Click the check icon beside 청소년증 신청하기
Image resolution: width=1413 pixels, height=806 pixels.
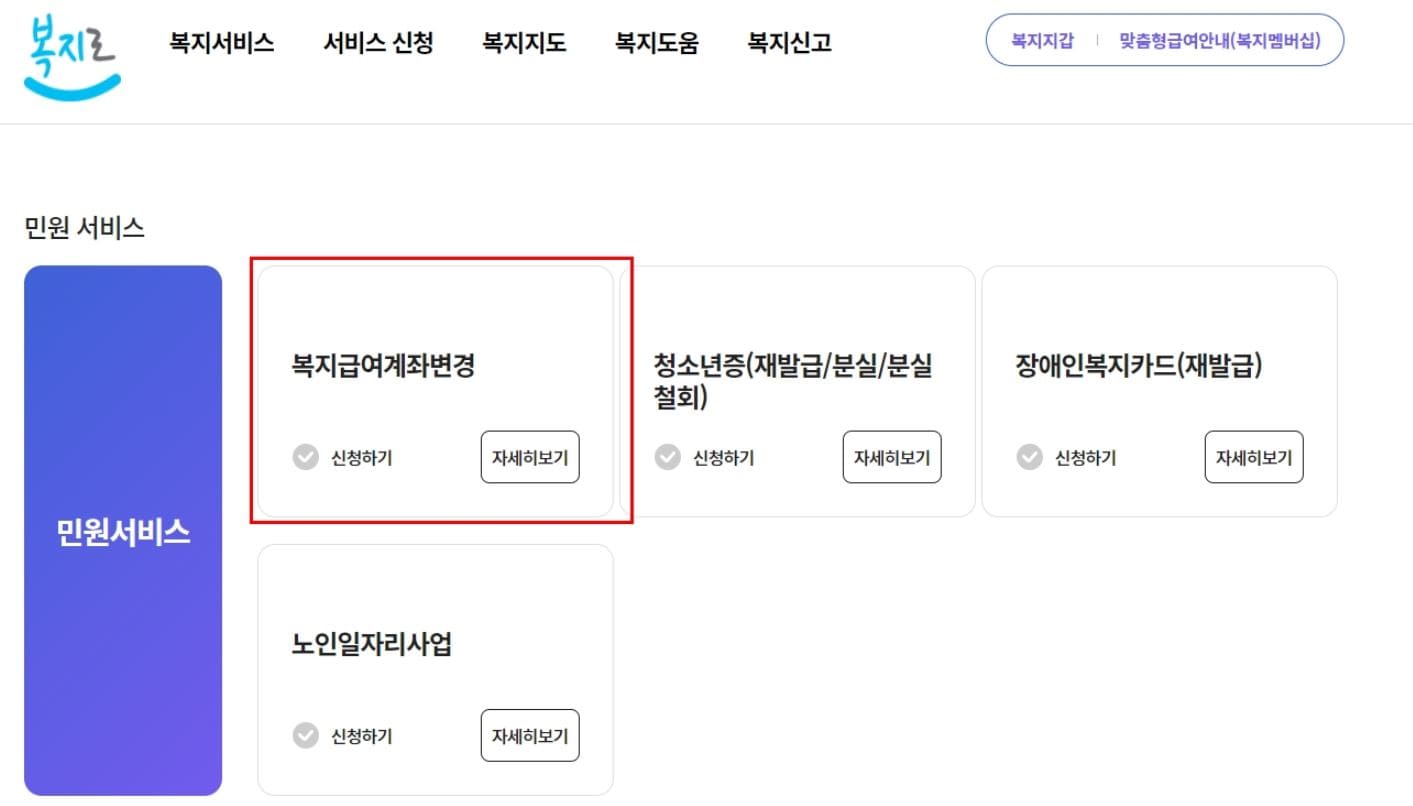[668, 457]
